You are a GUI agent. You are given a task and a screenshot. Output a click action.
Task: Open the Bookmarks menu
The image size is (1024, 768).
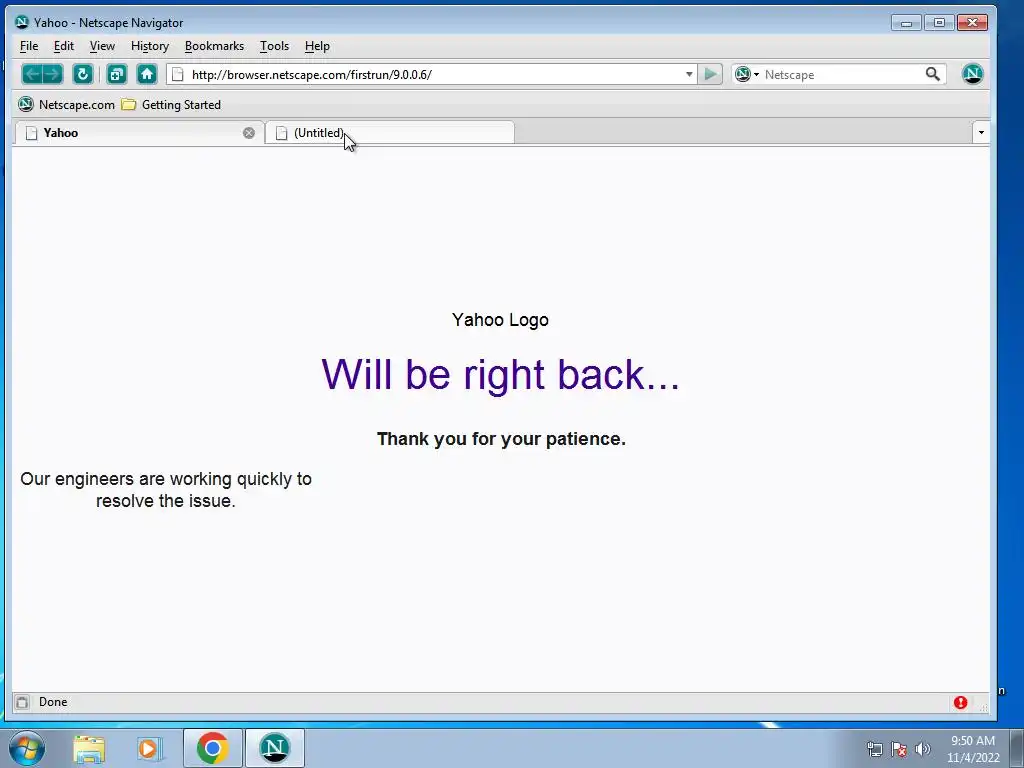tap(214, 46)
